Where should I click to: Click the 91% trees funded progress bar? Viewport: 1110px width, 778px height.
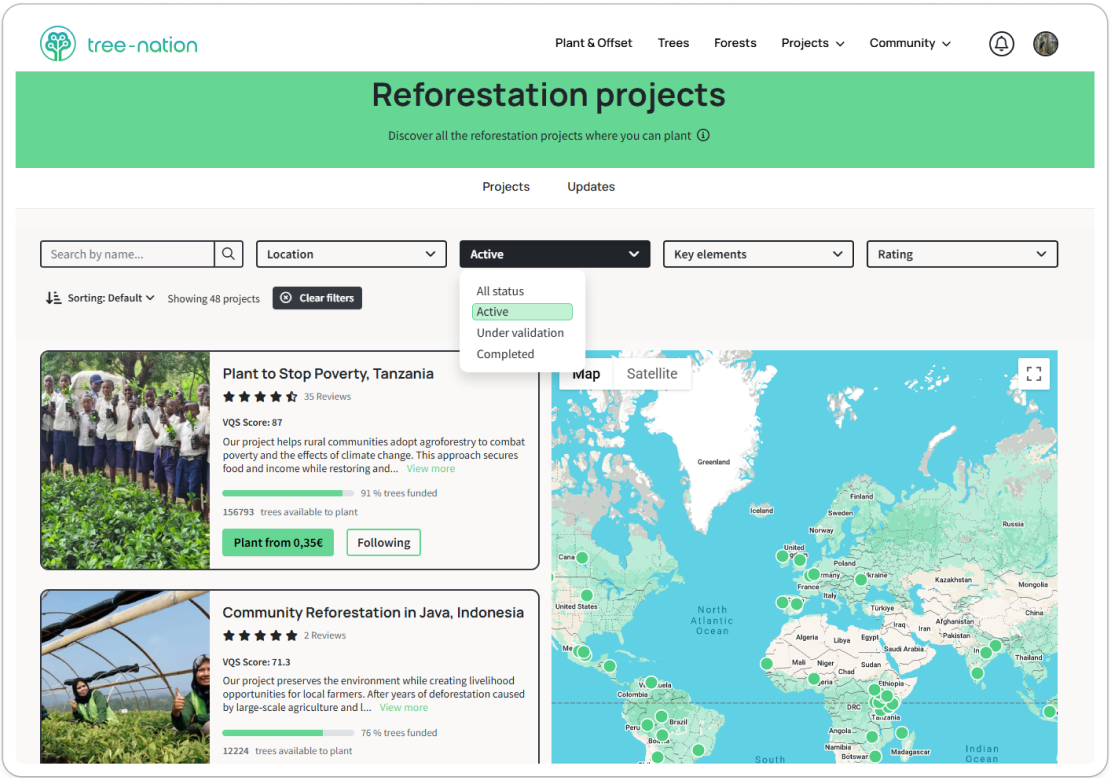[x=288, y=493]
